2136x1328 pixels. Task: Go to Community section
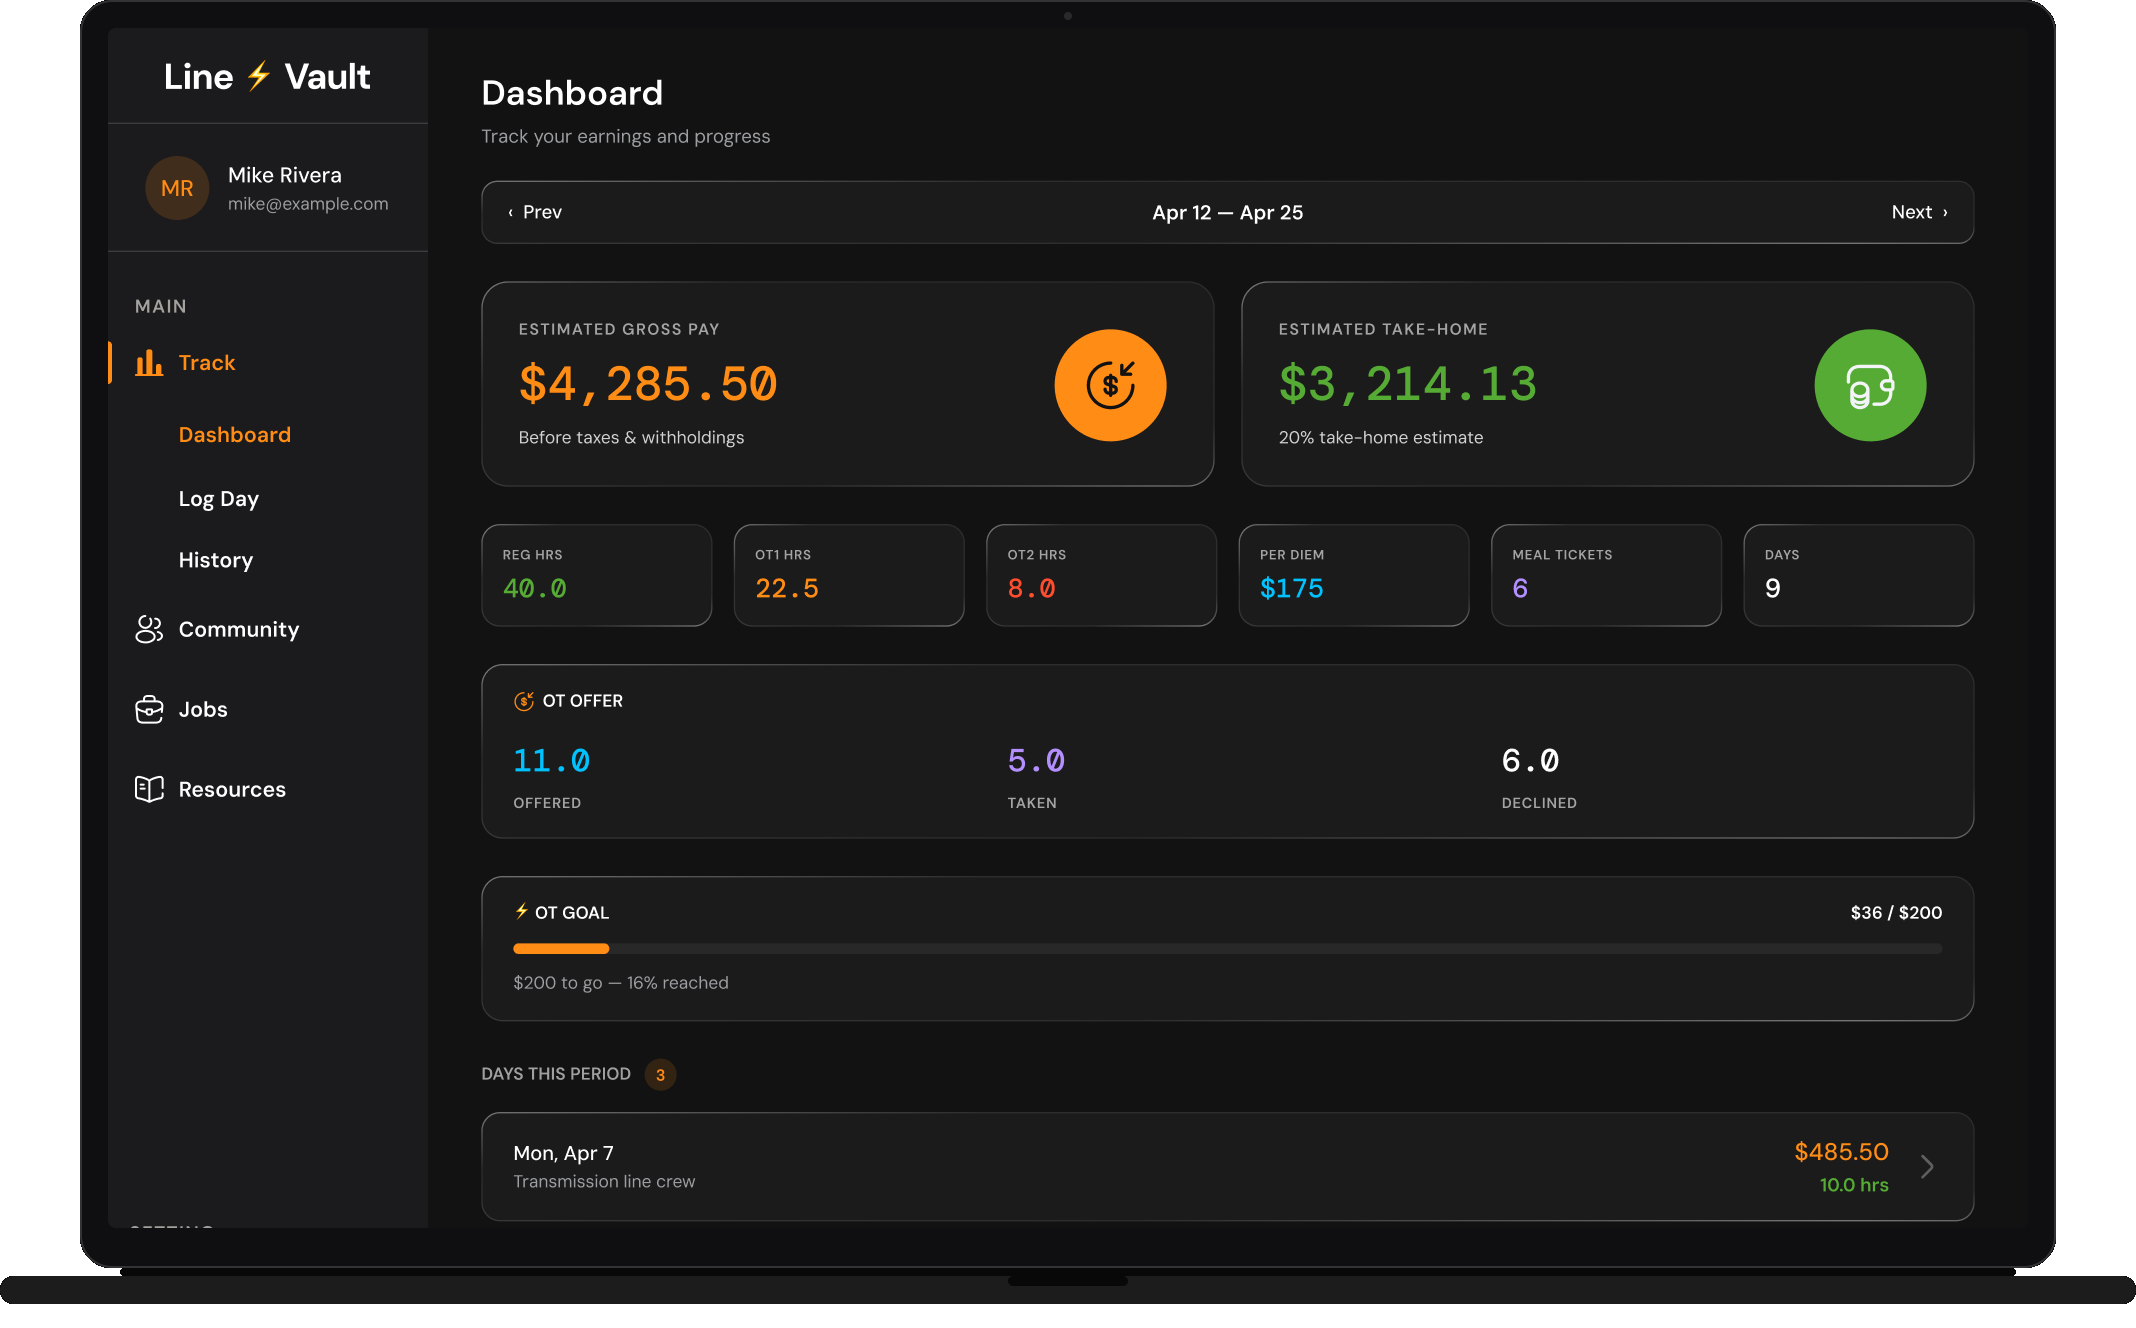239,629
